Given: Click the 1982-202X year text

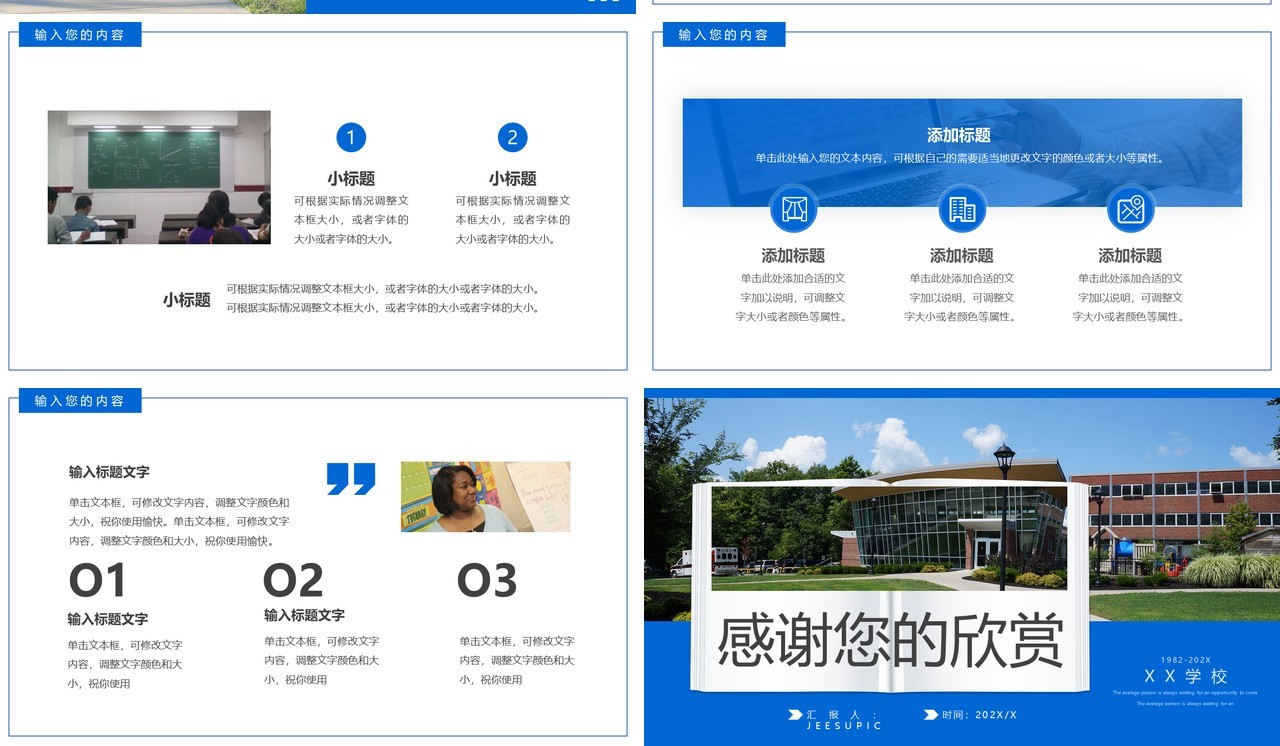Looking at the screenshot, I should (x=1186, y=659).
